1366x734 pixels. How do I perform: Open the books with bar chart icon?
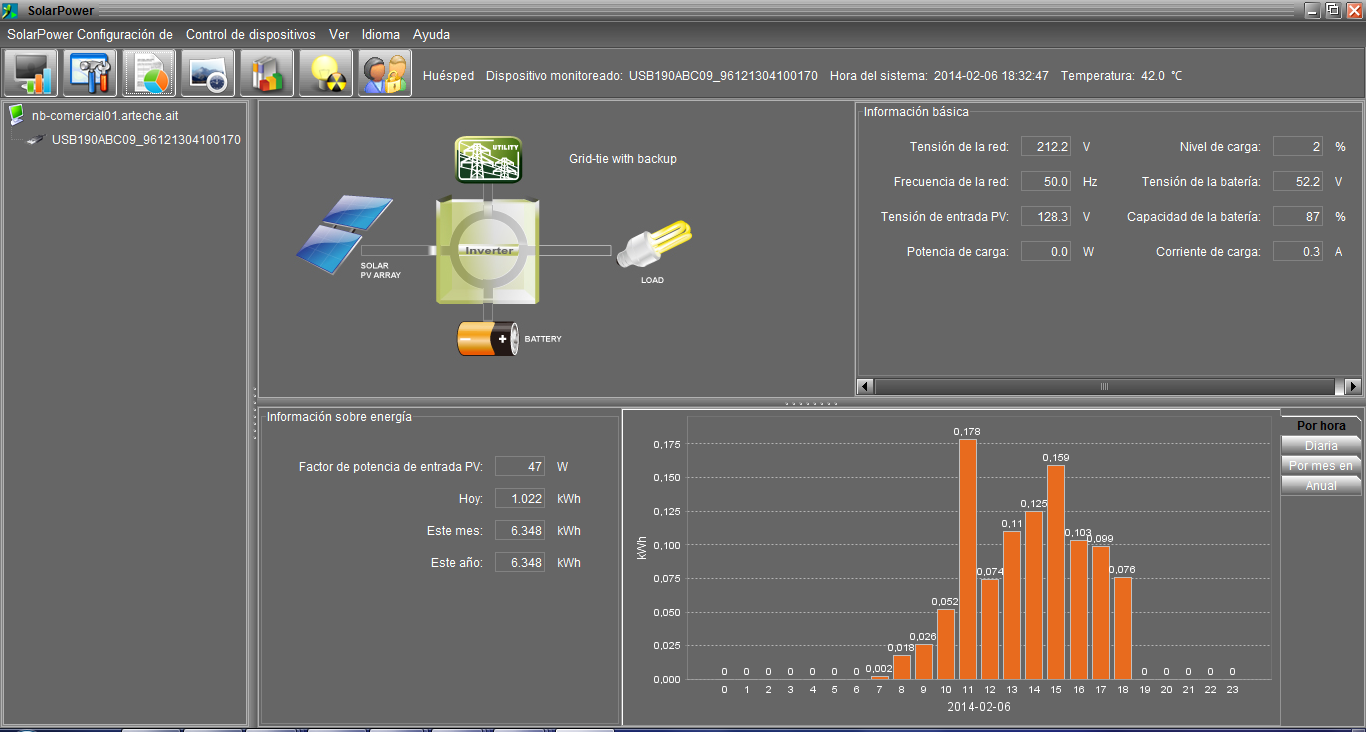pyautogui.click(x=267, y=74)
